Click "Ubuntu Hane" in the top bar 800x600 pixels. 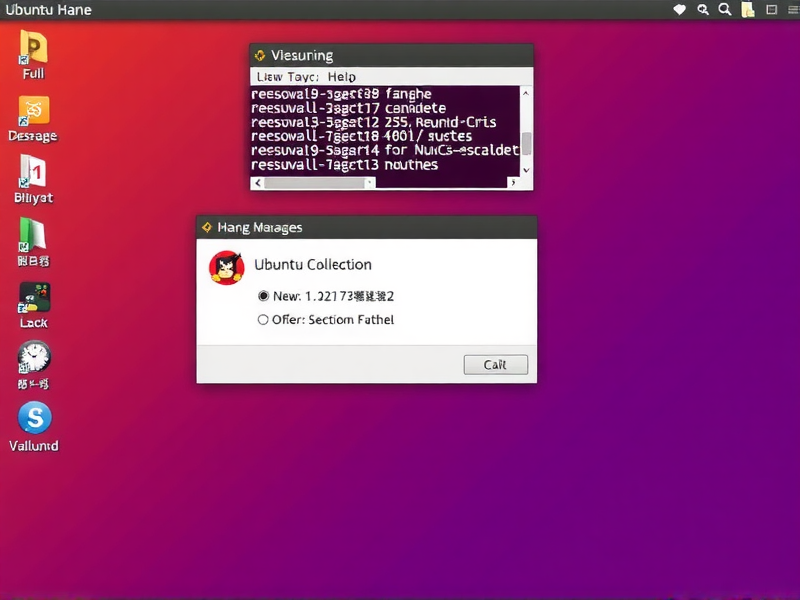[48, 10]
